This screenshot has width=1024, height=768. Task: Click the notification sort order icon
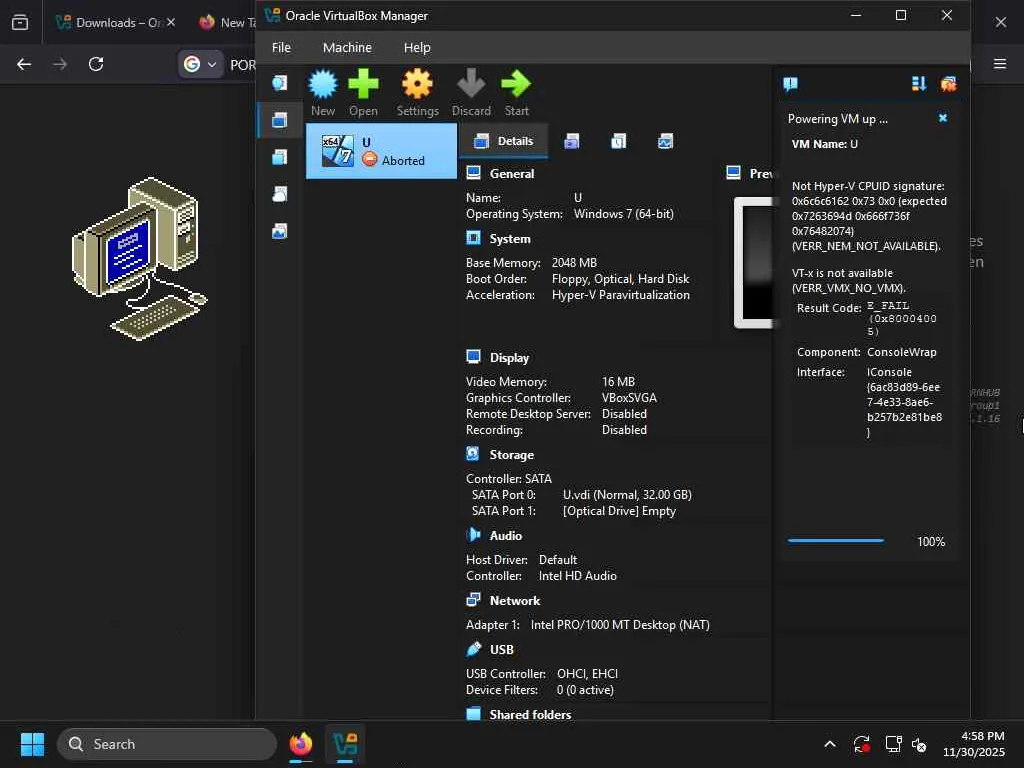[918, 84]
